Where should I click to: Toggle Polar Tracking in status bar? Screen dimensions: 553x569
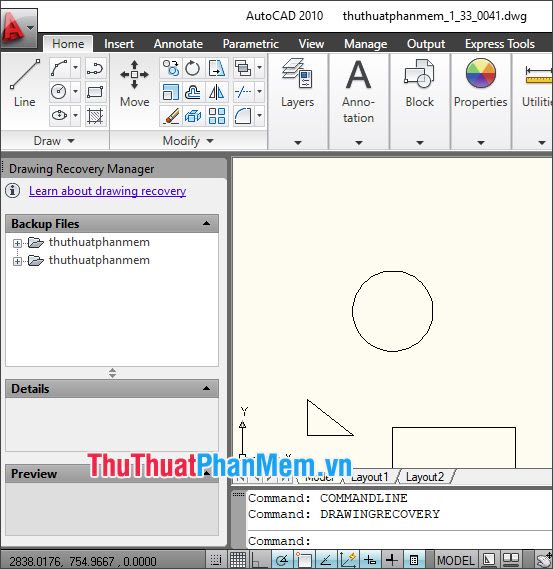(282, 560)
